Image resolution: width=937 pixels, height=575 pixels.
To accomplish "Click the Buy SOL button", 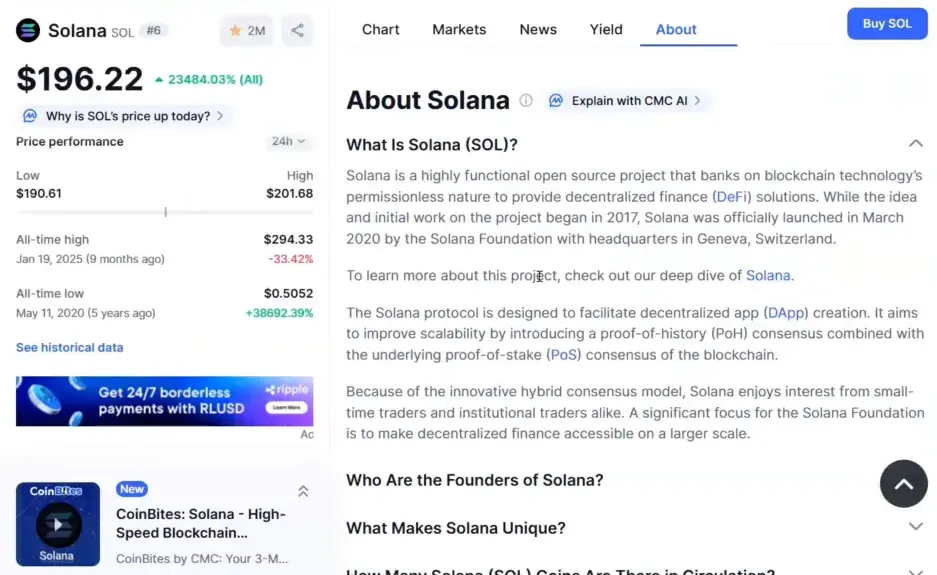I will click(x=887, y=24).
